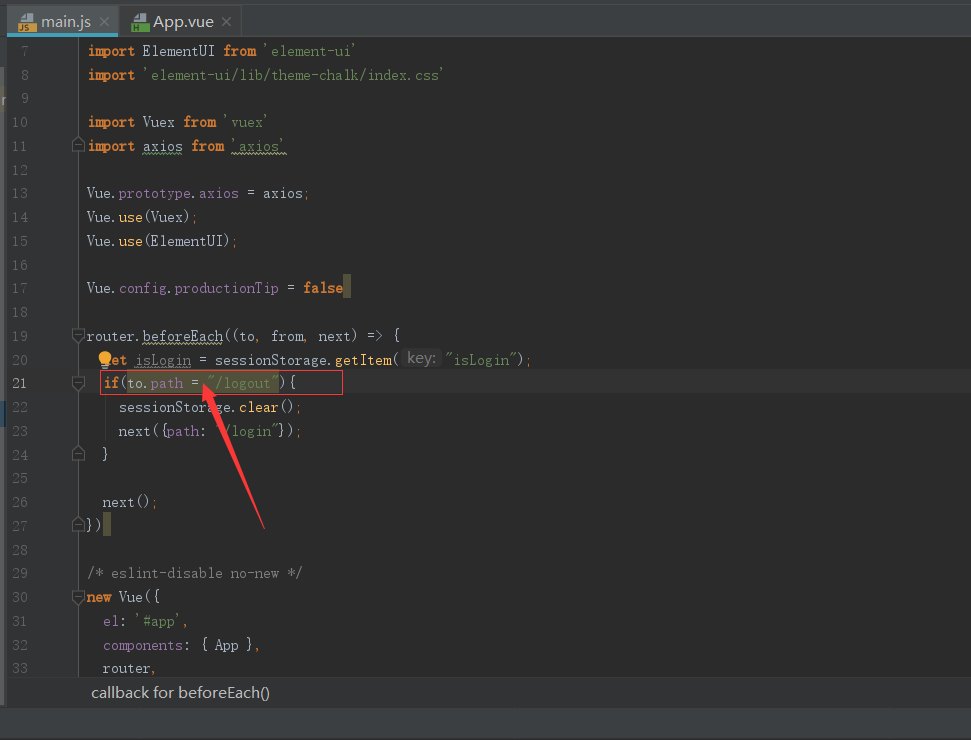Click the key: parameter hint on line 20
Screen dimensions: 971x740
tap(420, 358)
